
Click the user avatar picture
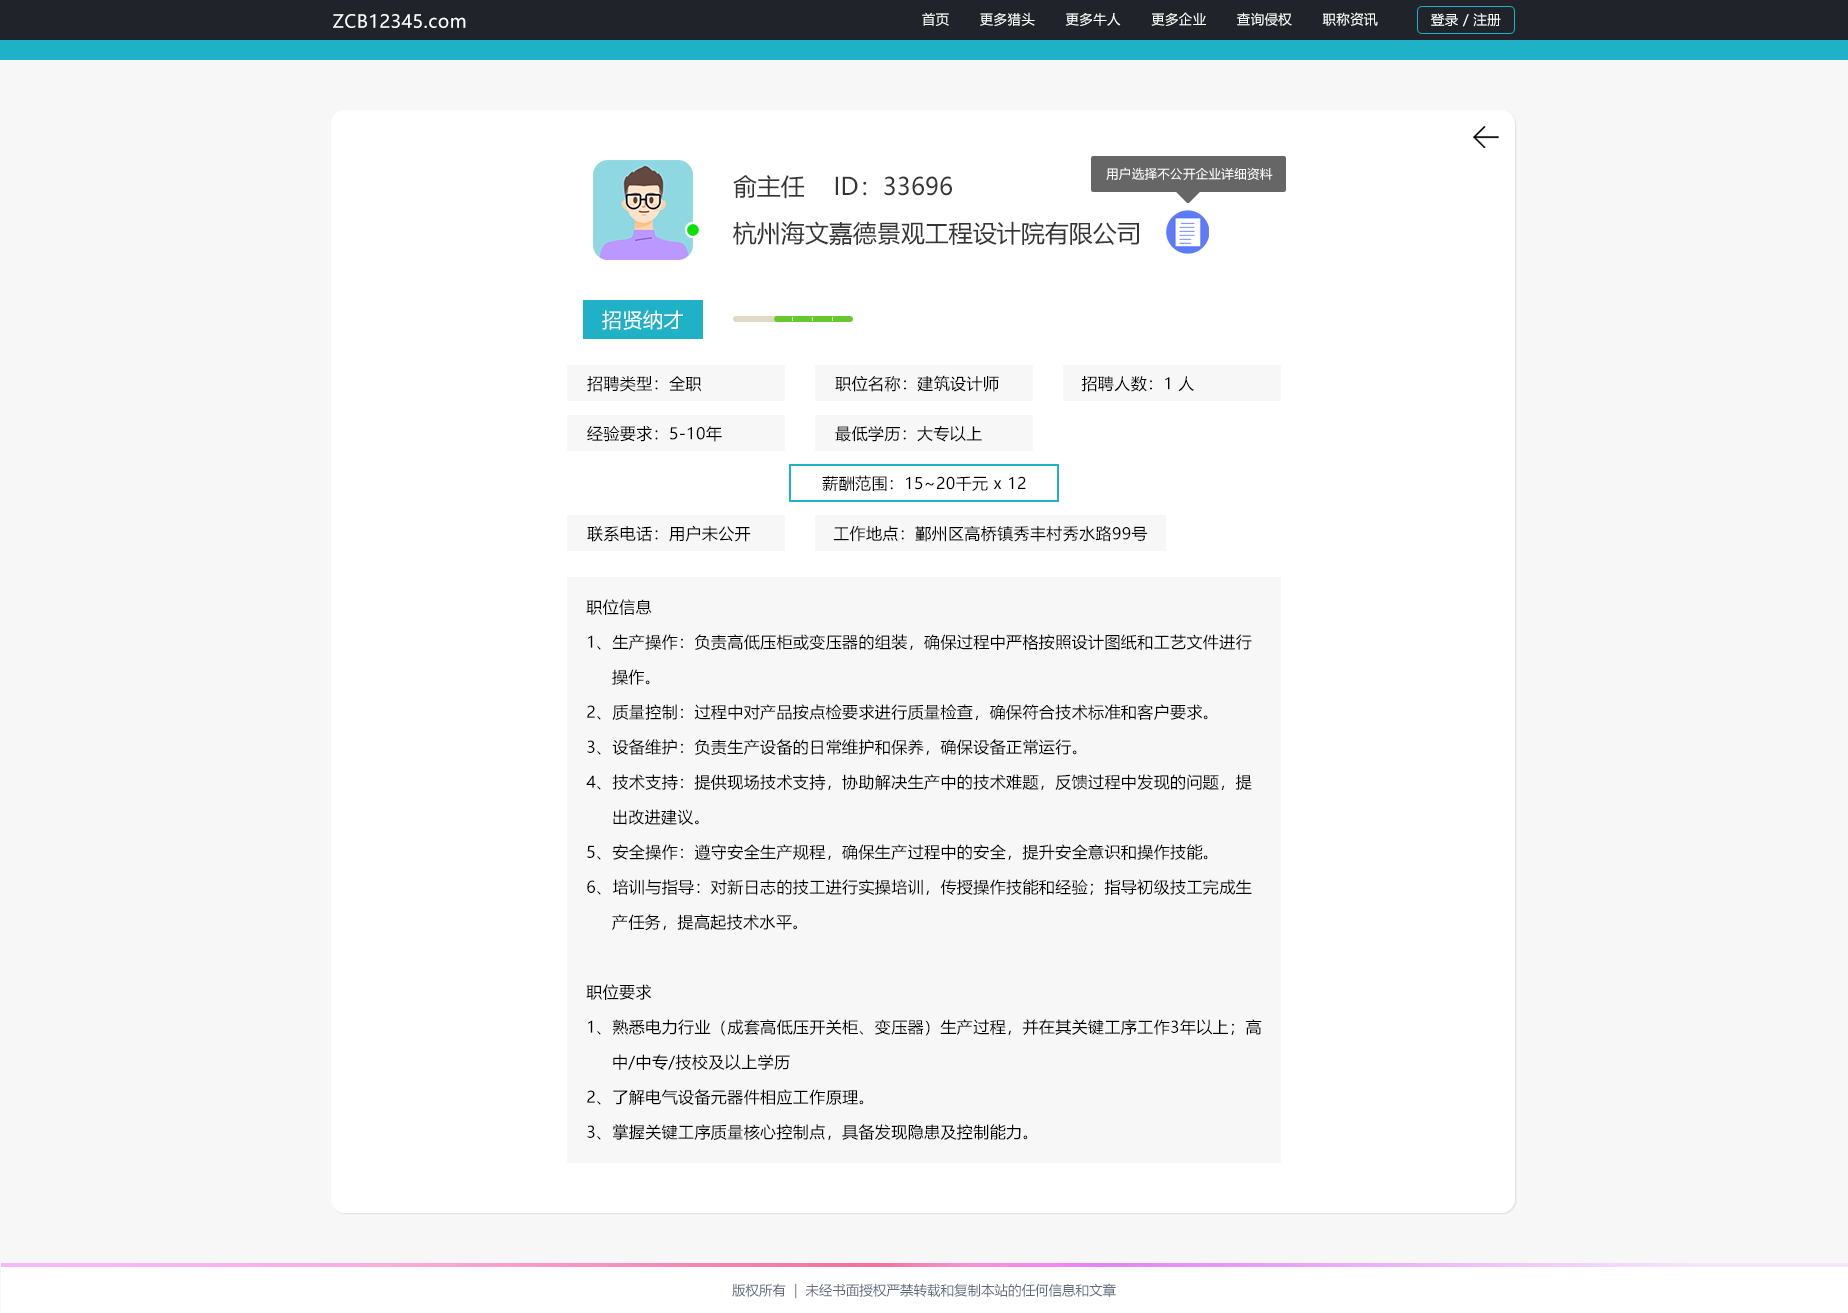click(x=642, y=210)
